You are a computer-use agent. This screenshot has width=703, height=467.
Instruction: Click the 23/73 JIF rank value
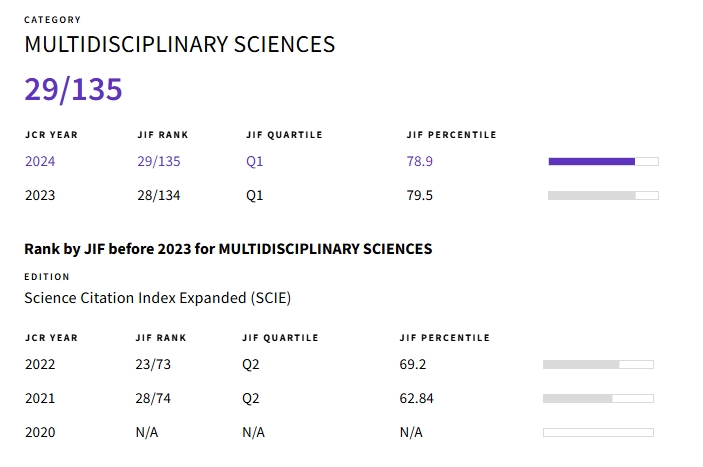[x=154, y=365]
